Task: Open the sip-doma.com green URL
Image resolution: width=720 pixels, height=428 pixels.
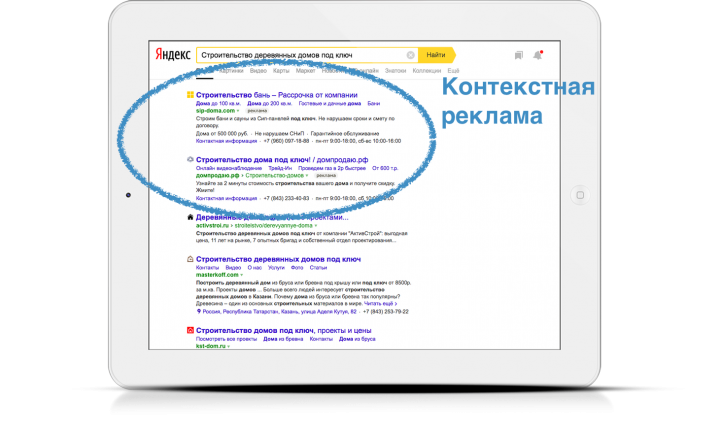Action: tap(215, 111)
